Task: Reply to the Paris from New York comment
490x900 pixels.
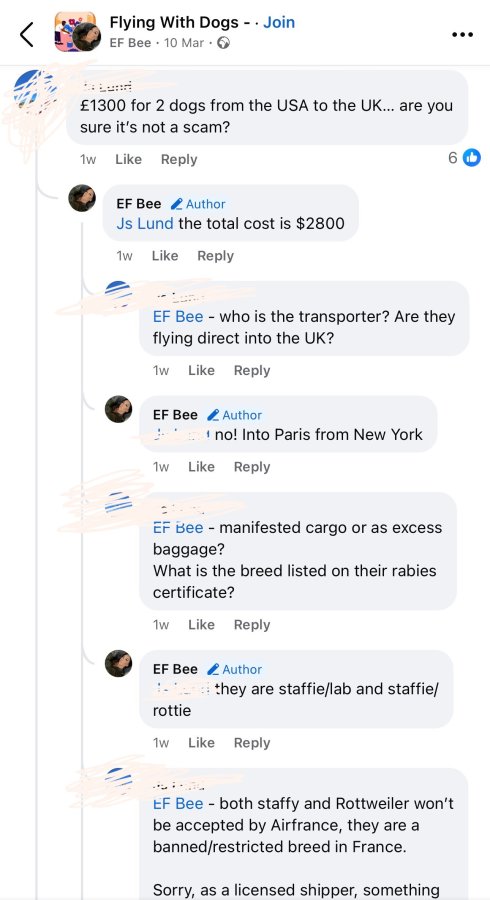Action: [x=252, y=467]
